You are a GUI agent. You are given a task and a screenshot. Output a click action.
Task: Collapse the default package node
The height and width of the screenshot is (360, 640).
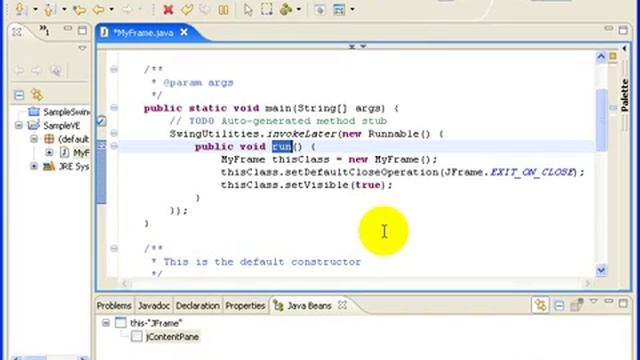click(x=34, y=139)
